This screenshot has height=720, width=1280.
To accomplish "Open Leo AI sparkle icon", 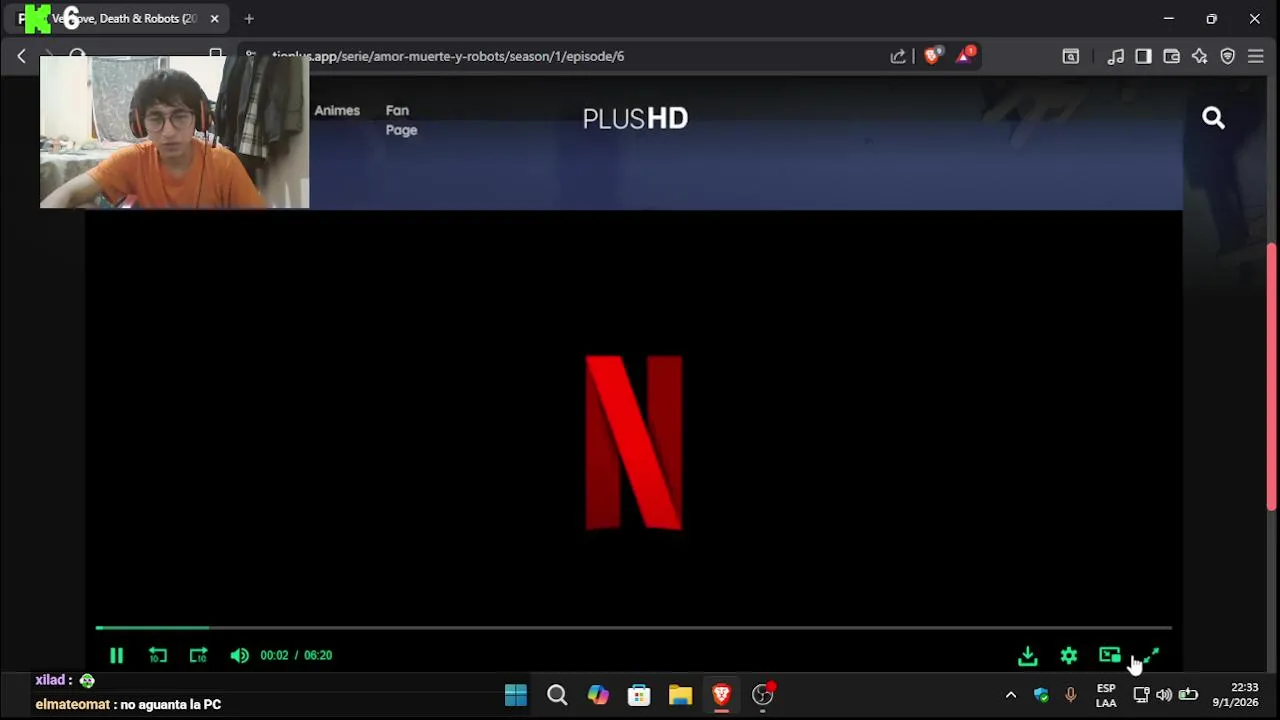I will pos(1199,56).
